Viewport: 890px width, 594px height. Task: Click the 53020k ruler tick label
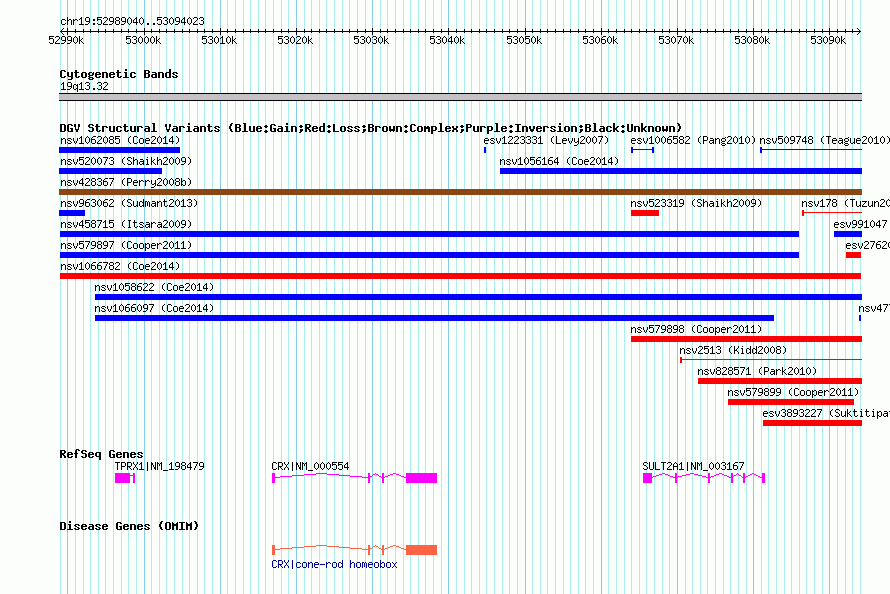click(x=295, y=40)
